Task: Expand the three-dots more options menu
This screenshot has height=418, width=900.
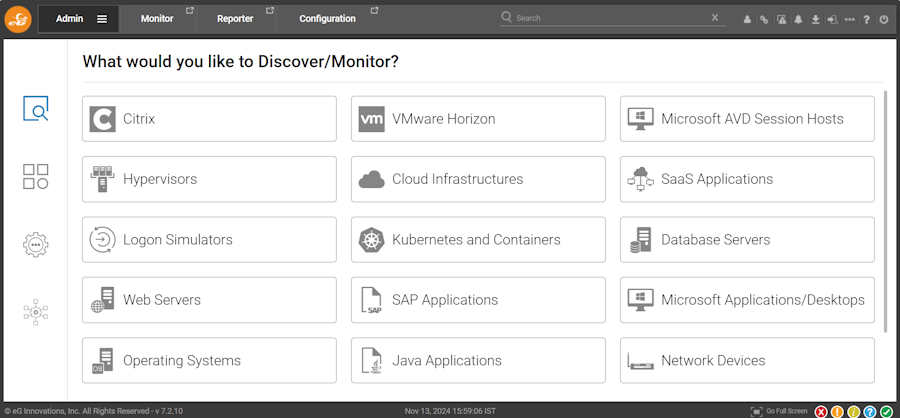Action: (849, 19)
